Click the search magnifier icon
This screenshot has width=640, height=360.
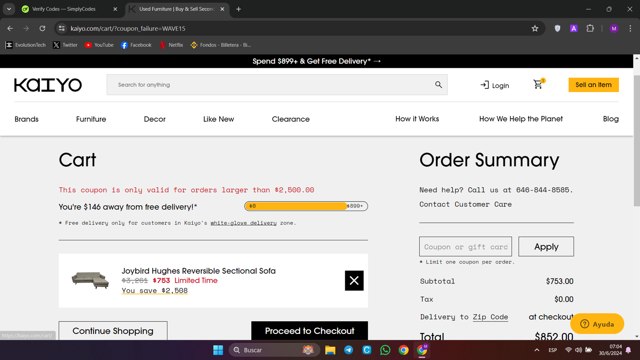(438, 84)
